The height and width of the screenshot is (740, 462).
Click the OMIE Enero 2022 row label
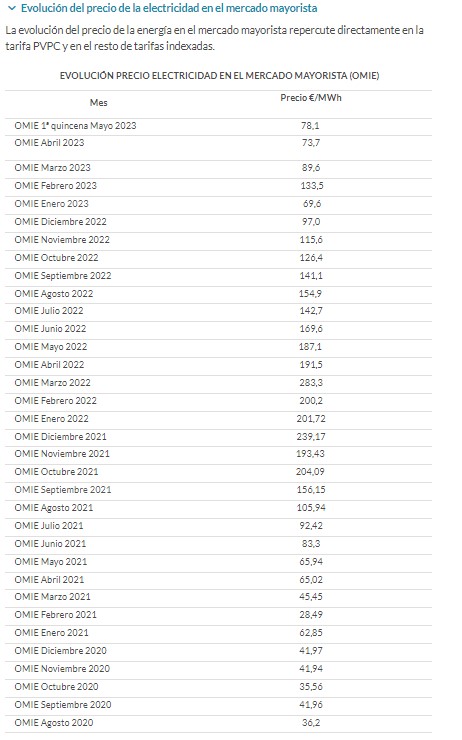point(51,419)
